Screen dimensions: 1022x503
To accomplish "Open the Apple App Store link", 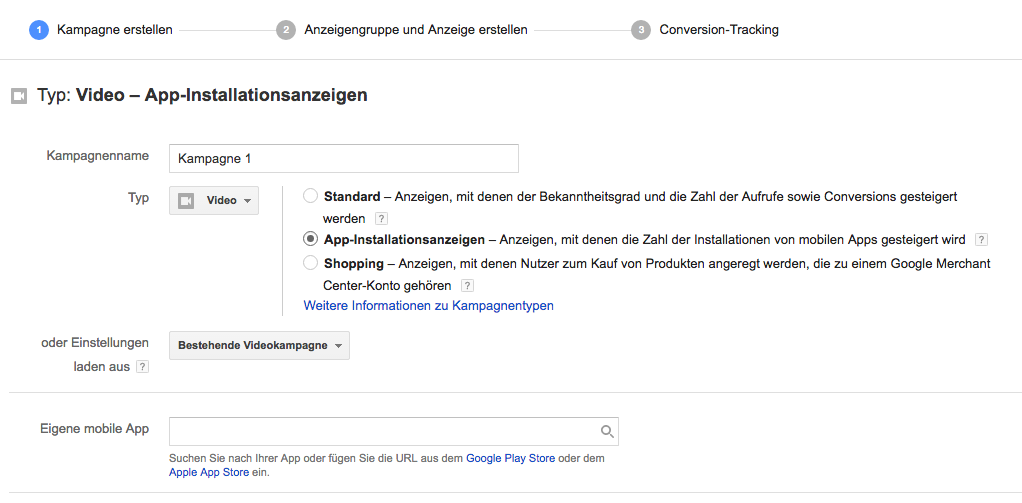I will (209, 472).
